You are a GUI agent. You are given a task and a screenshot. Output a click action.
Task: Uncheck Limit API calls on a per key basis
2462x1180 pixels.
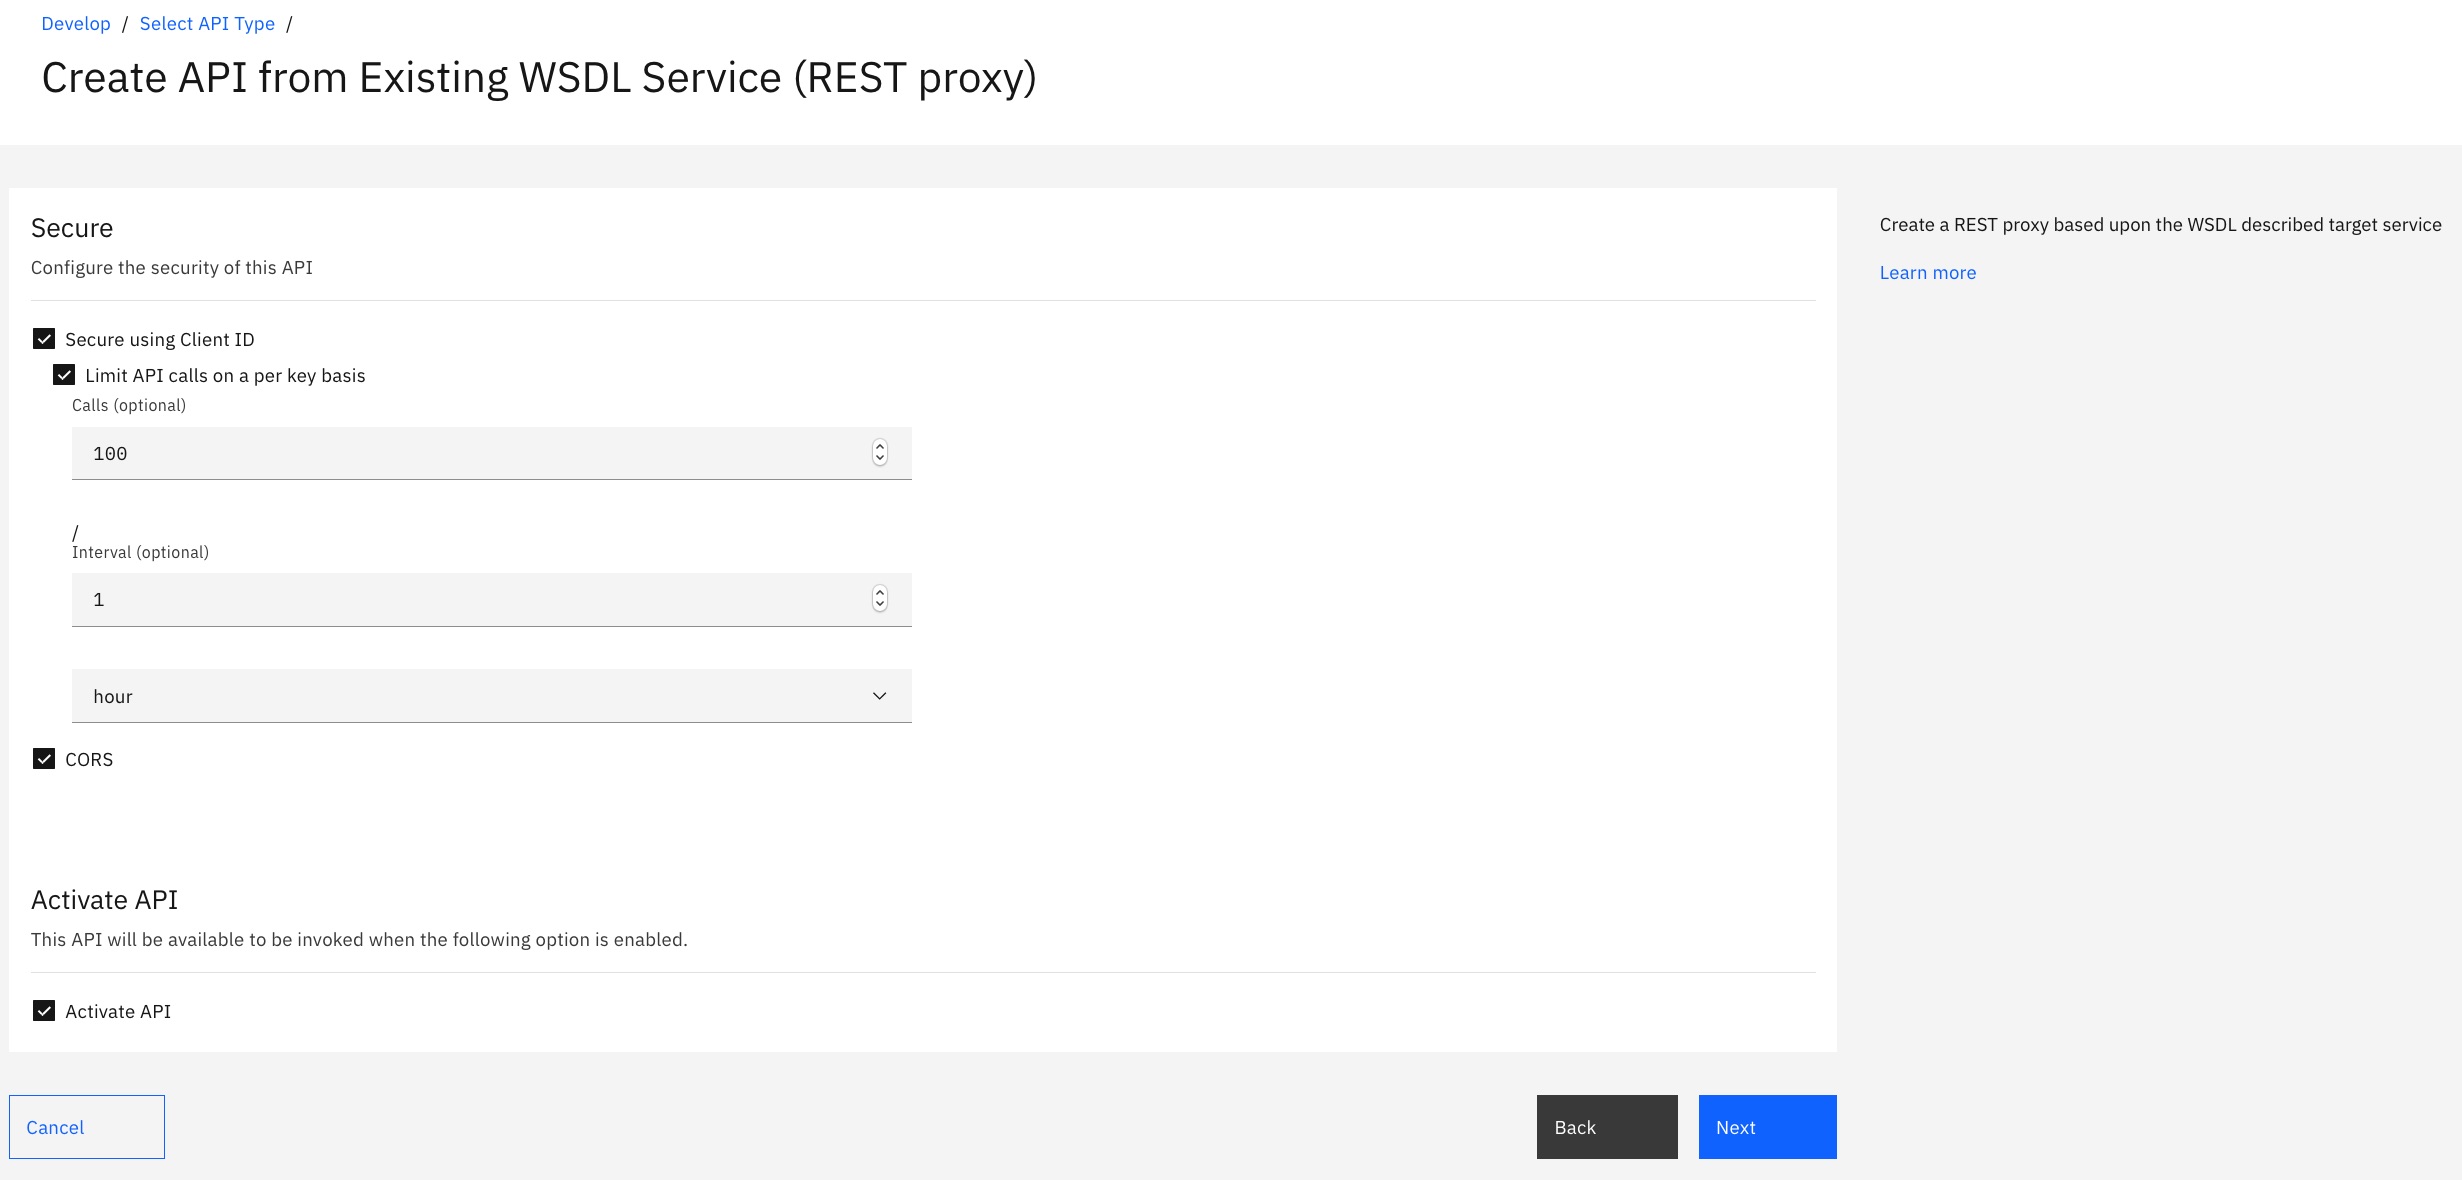(64, 375)
